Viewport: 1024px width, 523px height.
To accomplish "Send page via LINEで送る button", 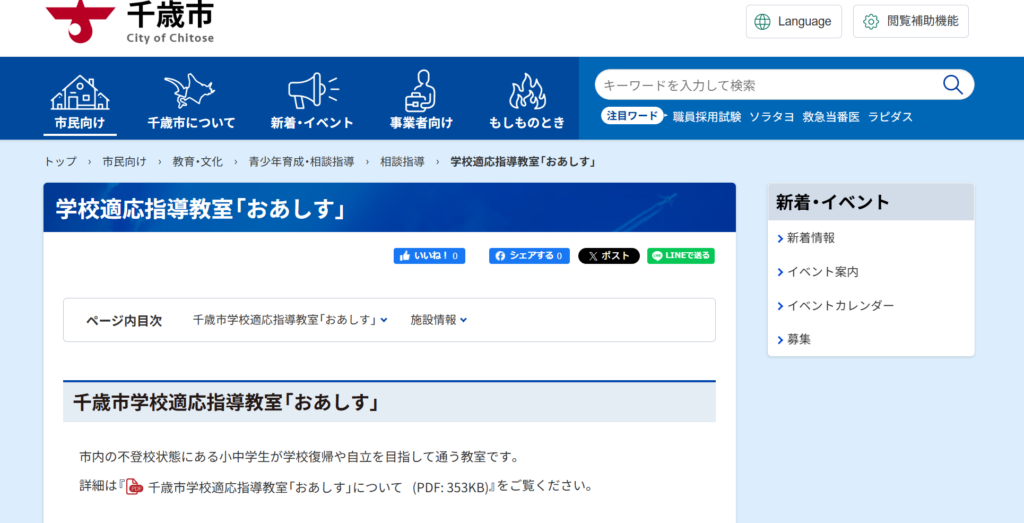I will (680, 256).
